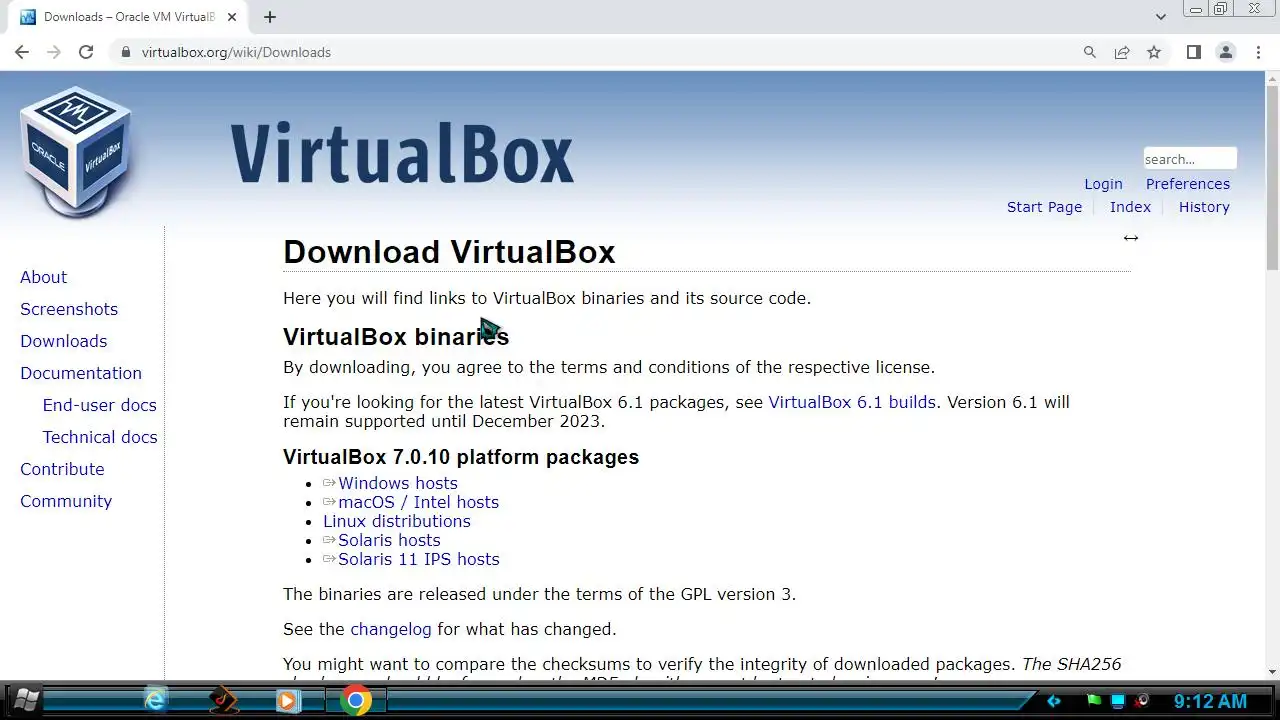1280x720 pixels.
Task: Open the media player taskbar icon
Action: [288, 701]
